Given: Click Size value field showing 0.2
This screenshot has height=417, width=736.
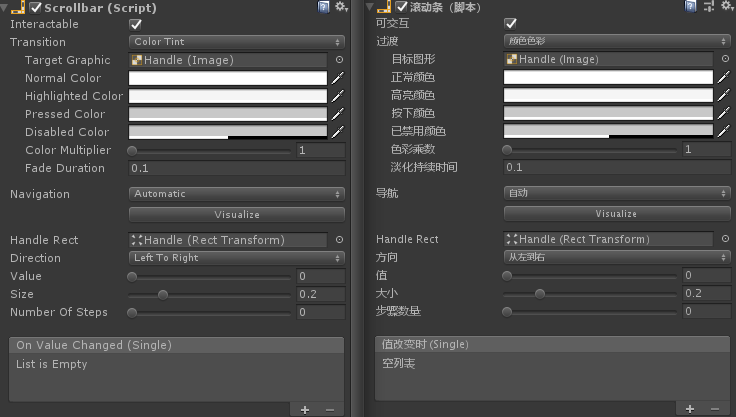Looking at the screenshot, I should (x=321, y=294).
